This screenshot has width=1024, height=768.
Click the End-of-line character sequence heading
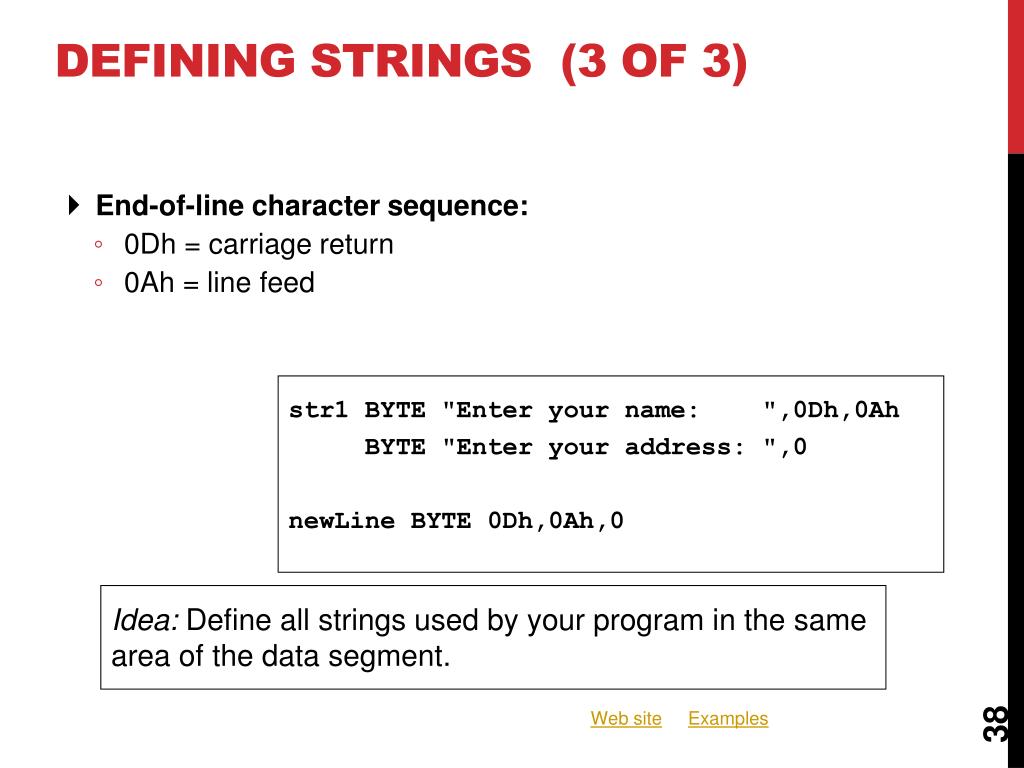(312, 206)
